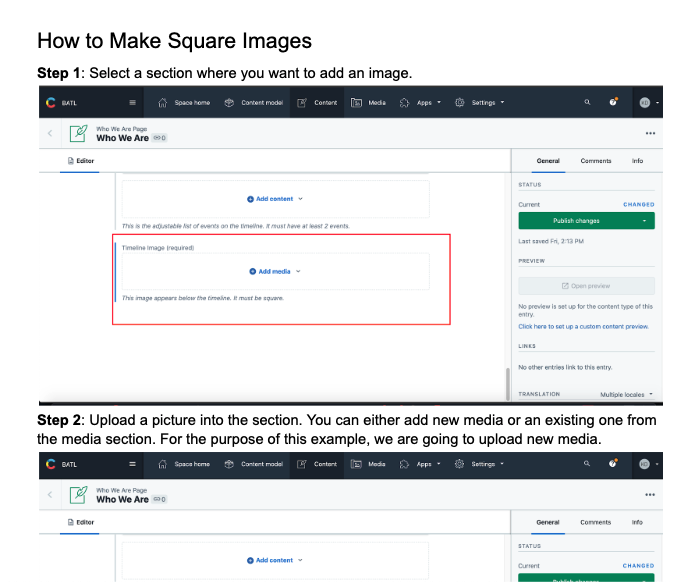Expand Apps dropdown in Step 1 nav

[420, 103]
